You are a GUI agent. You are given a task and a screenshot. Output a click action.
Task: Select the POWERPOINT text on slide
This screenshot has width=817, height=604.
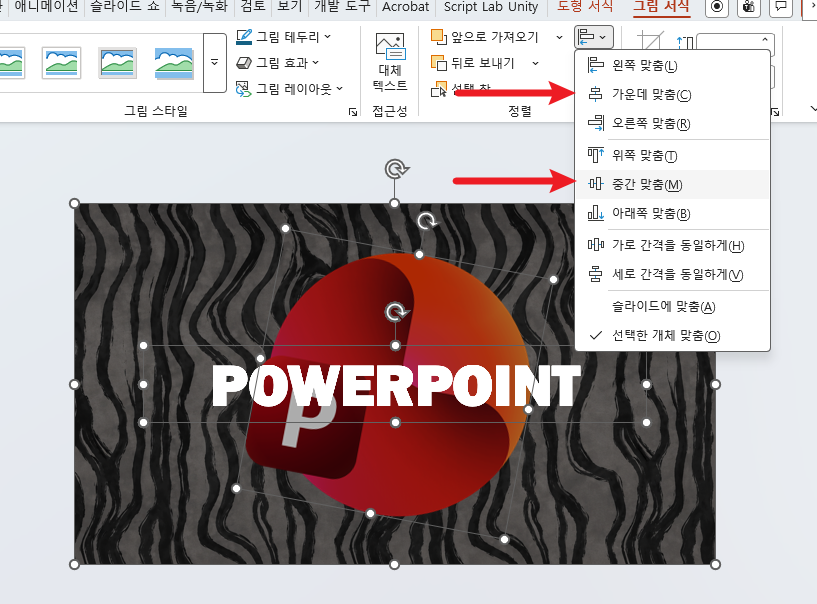point(396,386)
